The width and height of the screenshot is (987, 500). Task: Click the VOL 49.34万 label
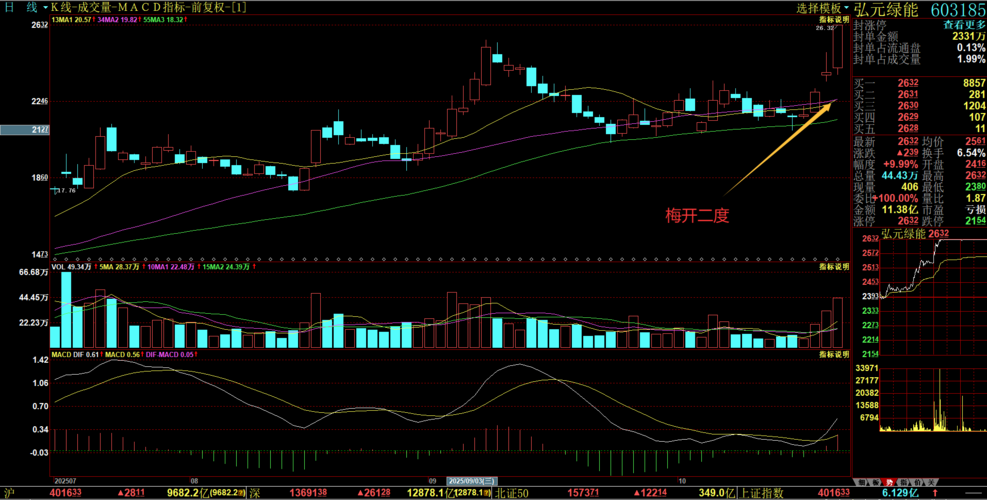pos(71,267)
